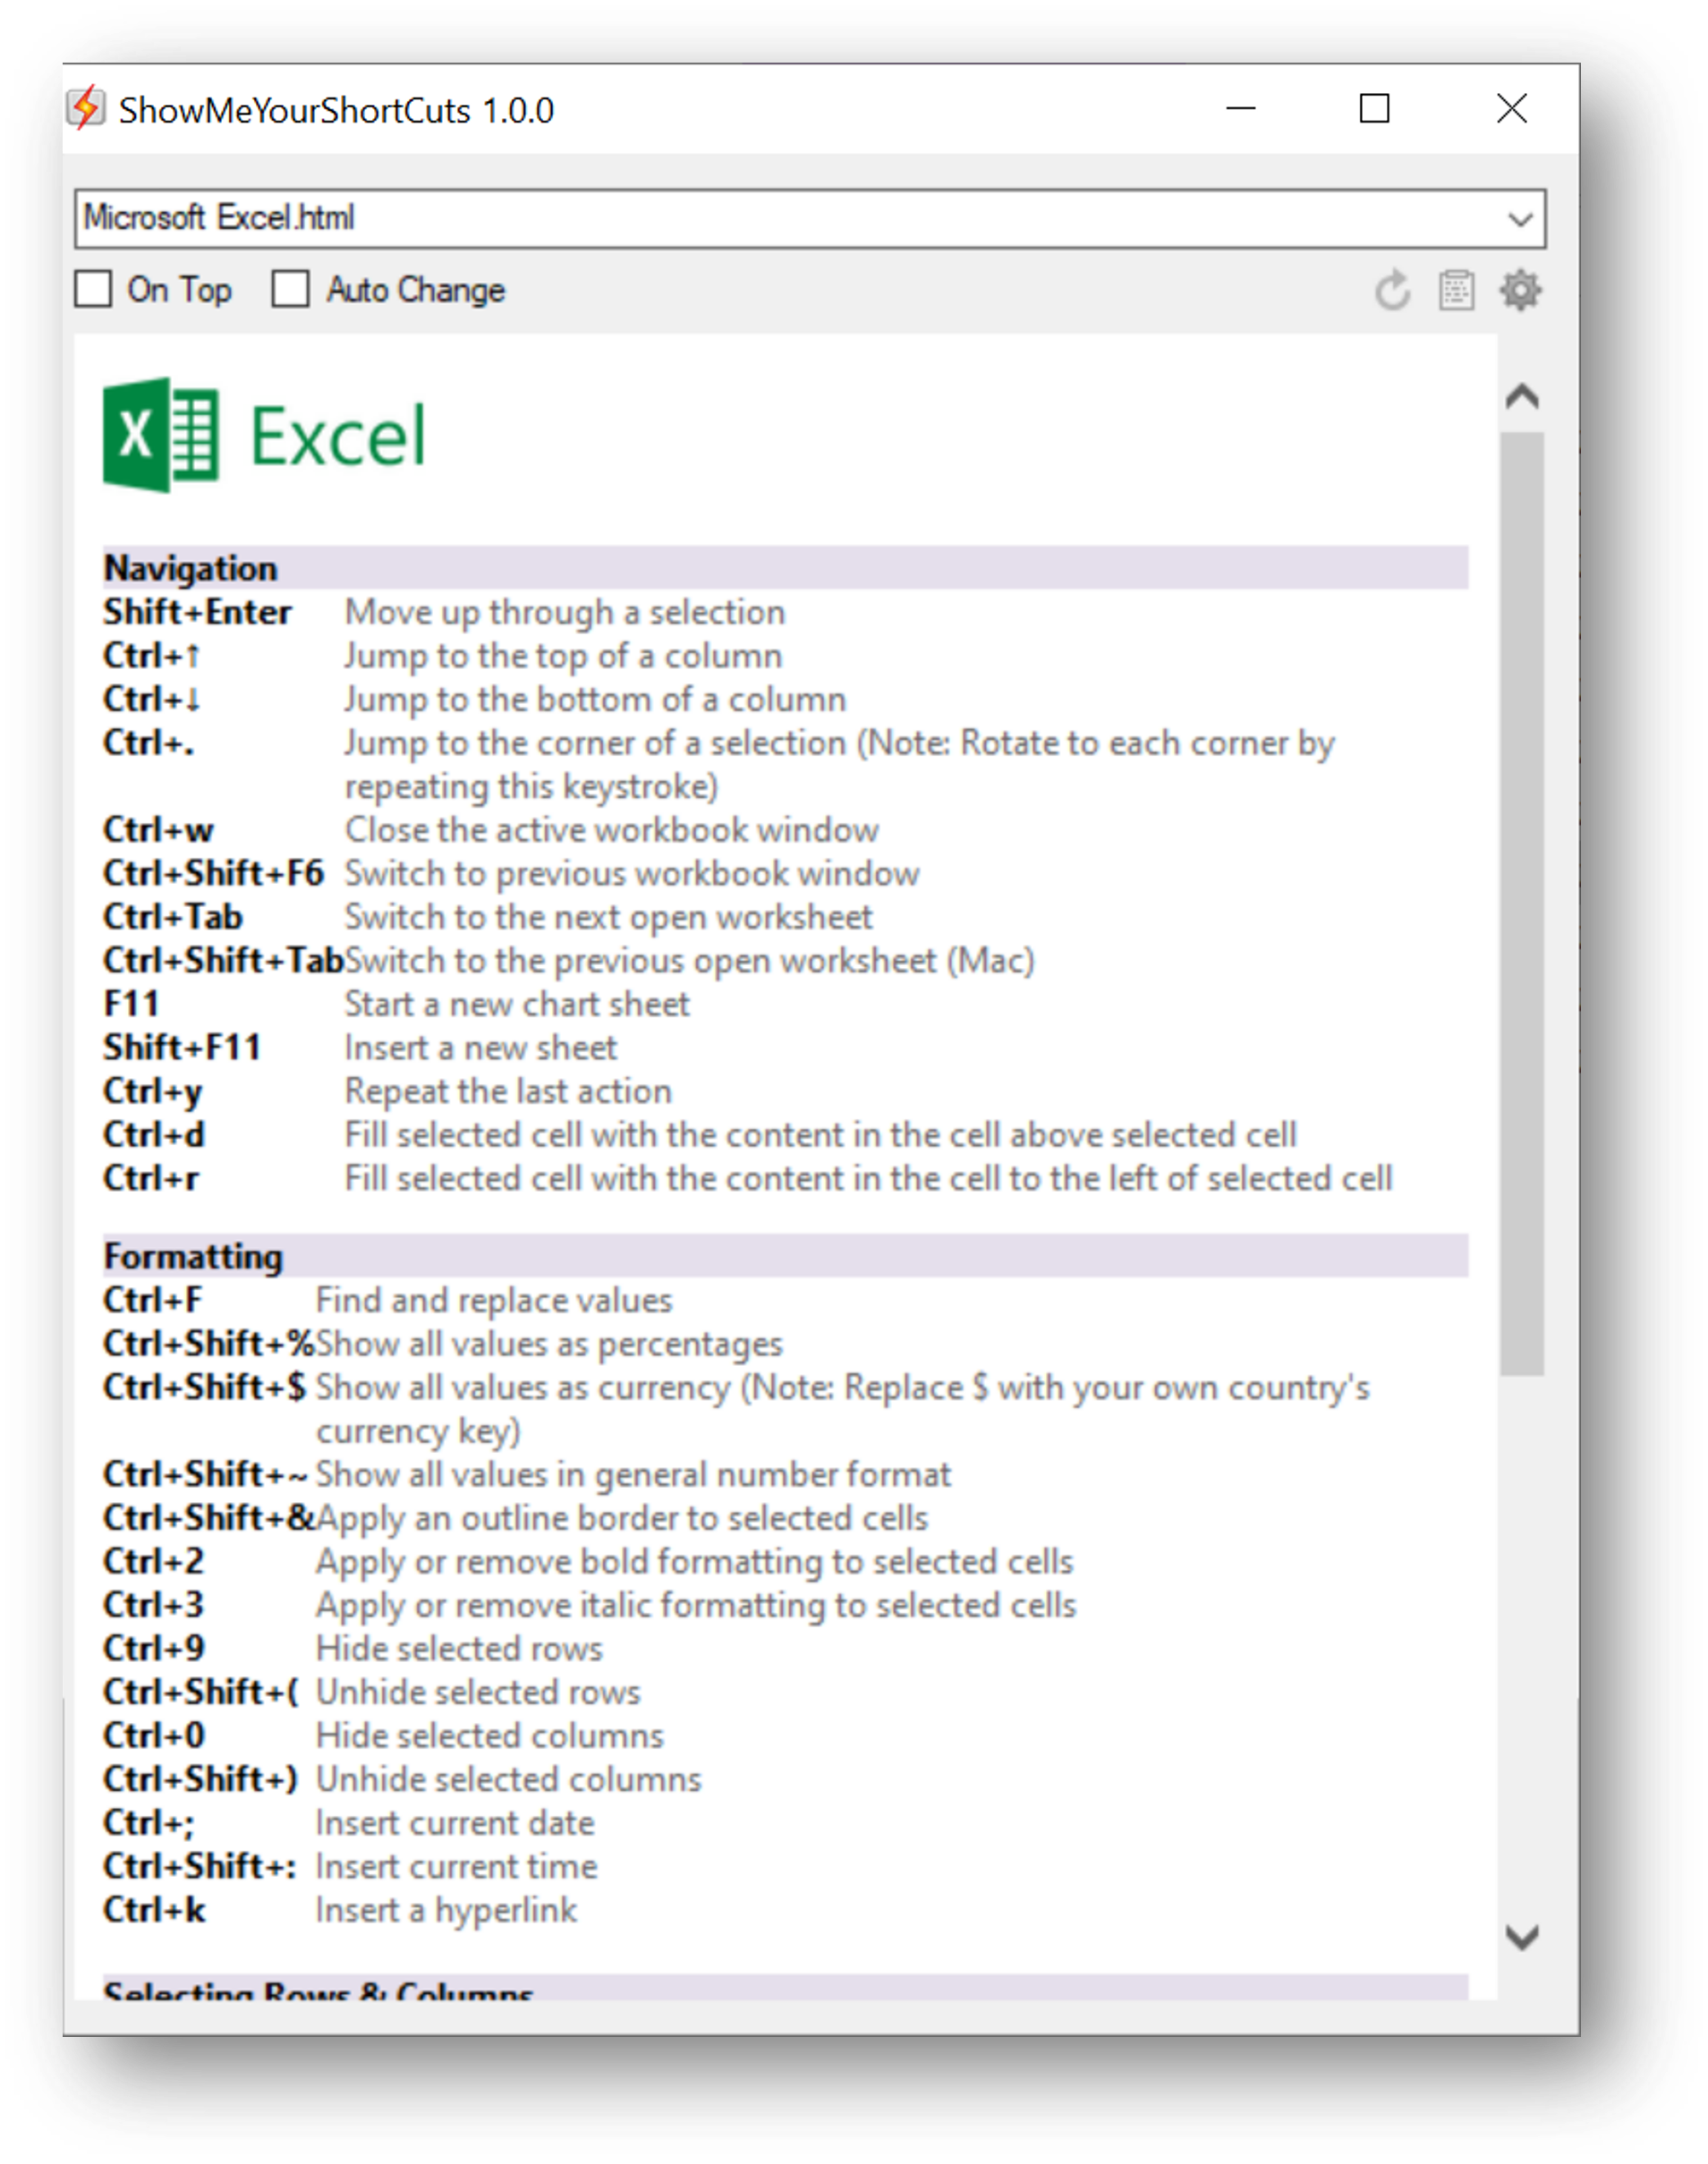The image size is (1708, 2164).
Task: Click 'Insert current date'
Action: 455,1823
